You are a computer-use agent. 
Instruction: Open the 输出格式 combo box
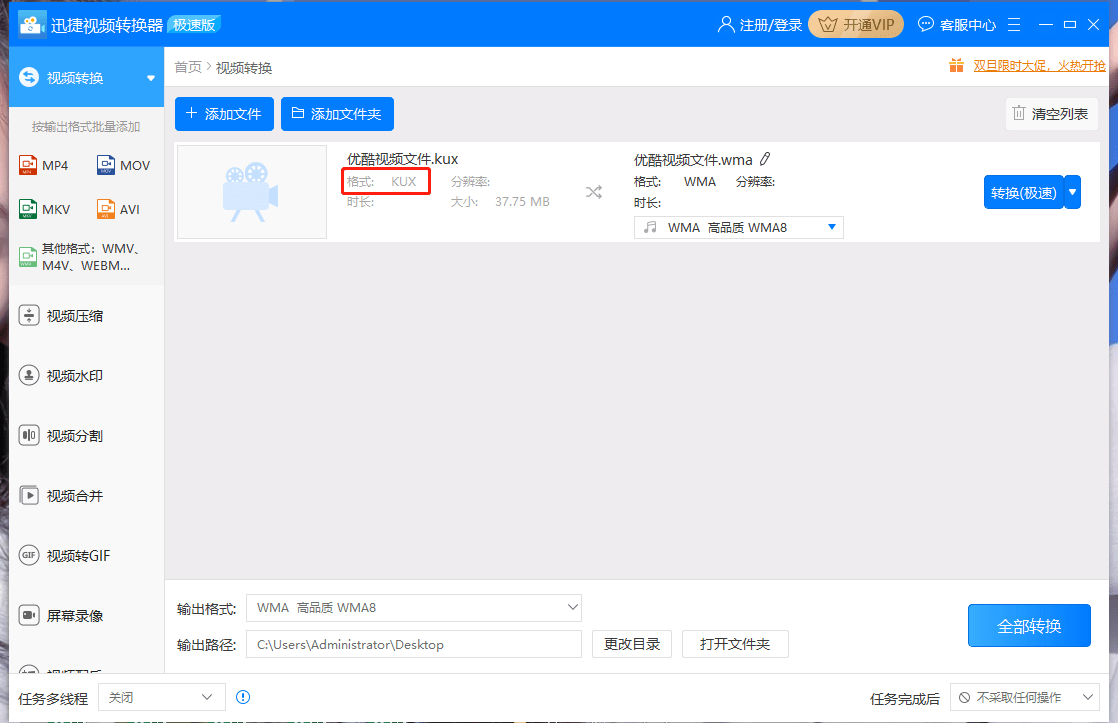(x=414, y=607)
